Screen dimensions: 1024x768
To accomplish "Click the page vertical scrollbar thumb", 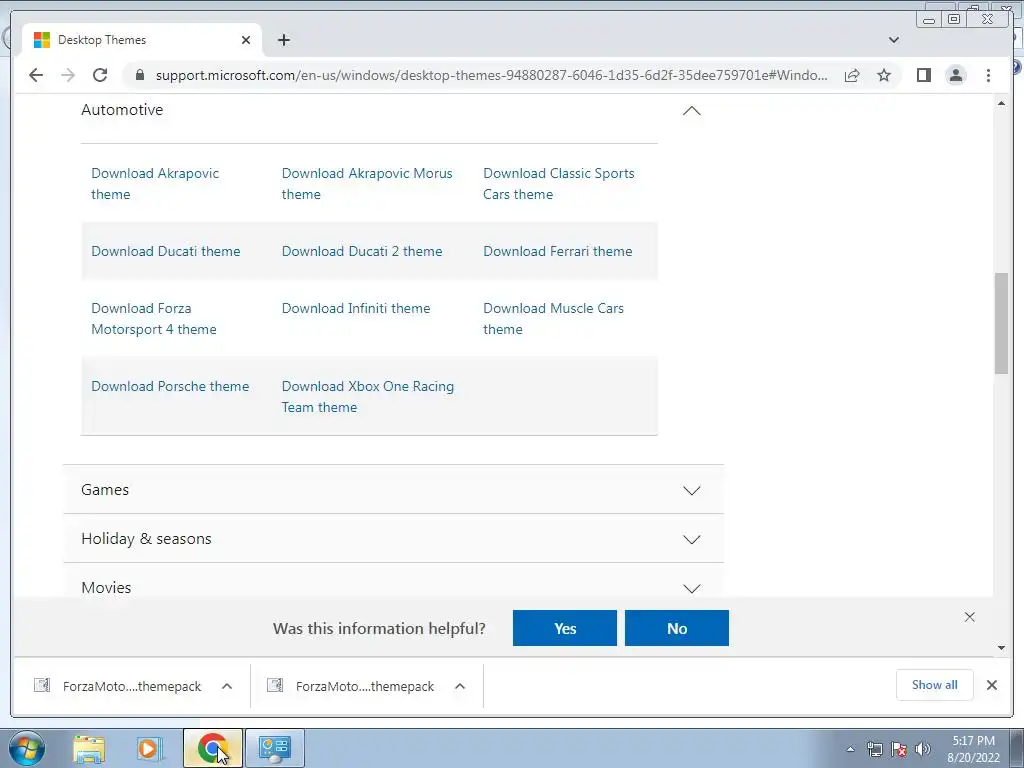I will click(x=1001, y=324).
